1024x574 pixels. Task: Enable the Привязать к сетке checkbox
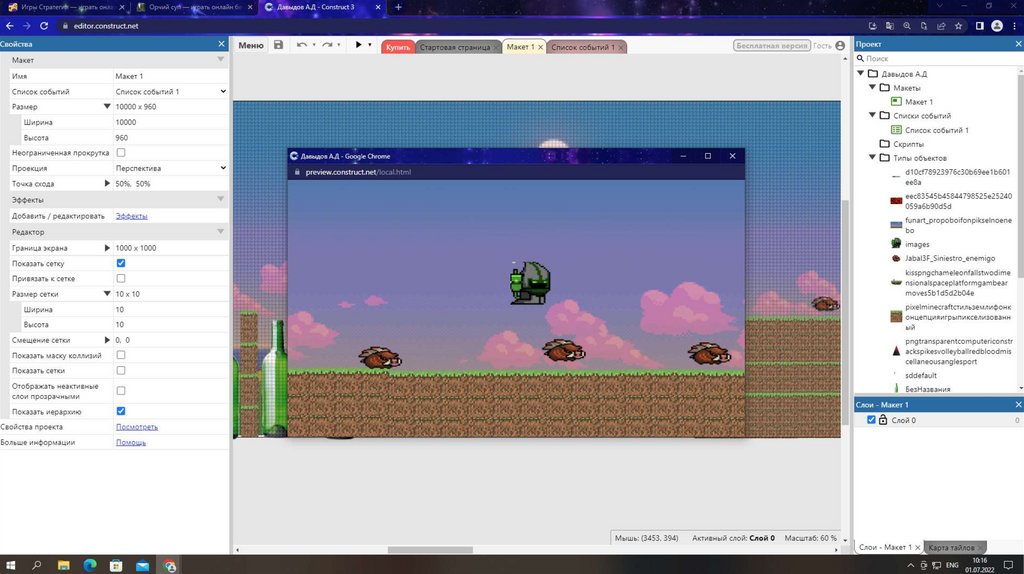(121, 278)
